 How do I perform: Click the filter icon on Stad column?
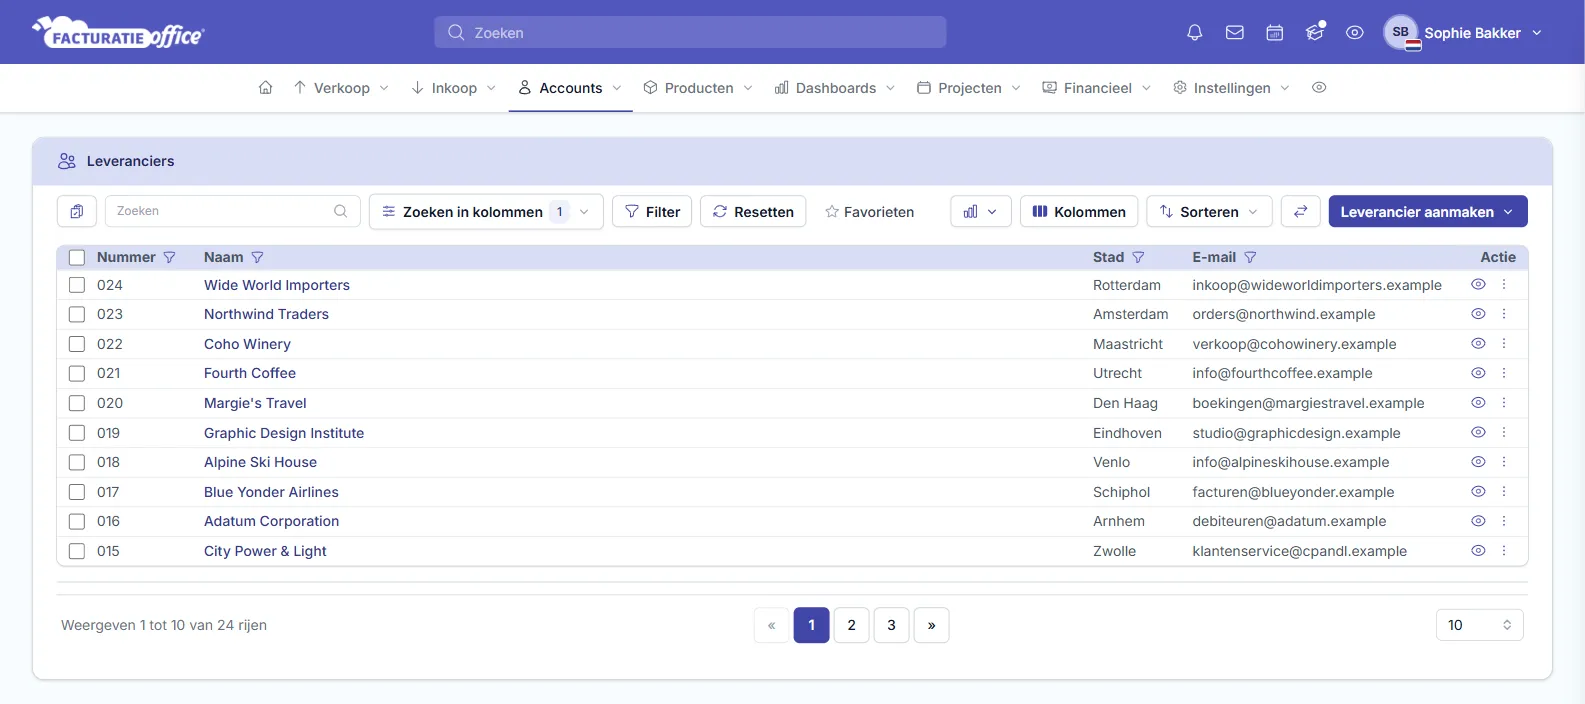pos(1138,257)
